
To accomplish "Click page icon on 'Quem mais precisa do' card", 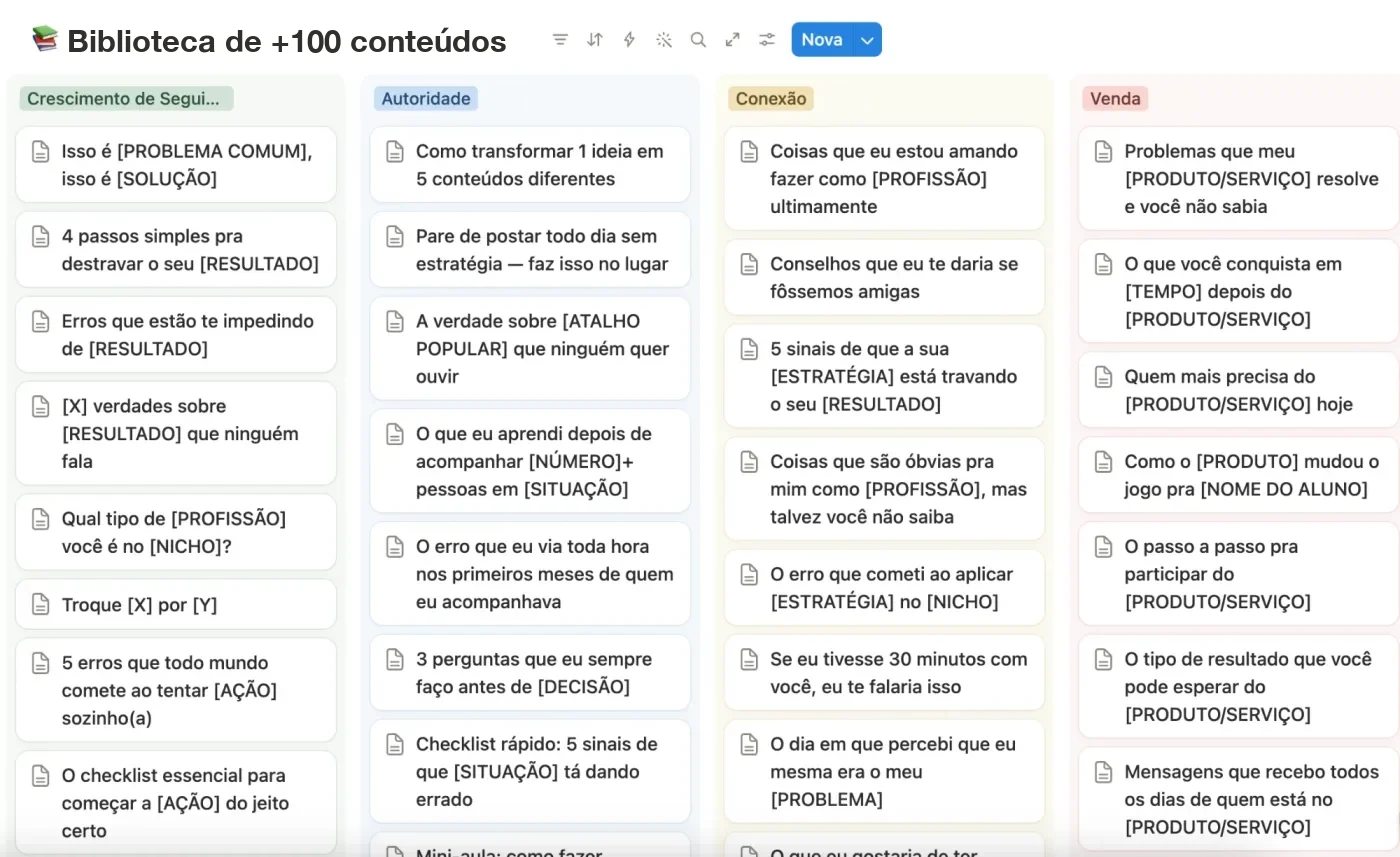I will [x=1103, y=377].
